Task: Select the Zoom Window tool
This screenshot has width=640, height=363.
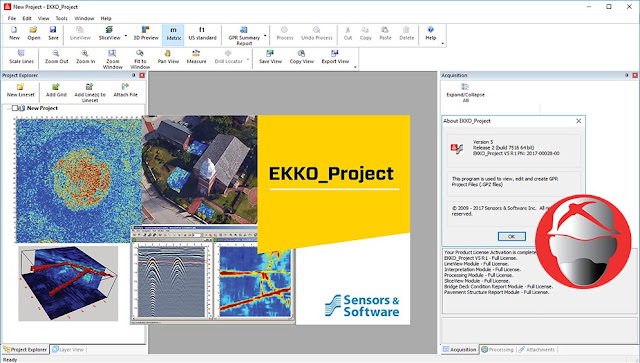Action: click(112, 59)
